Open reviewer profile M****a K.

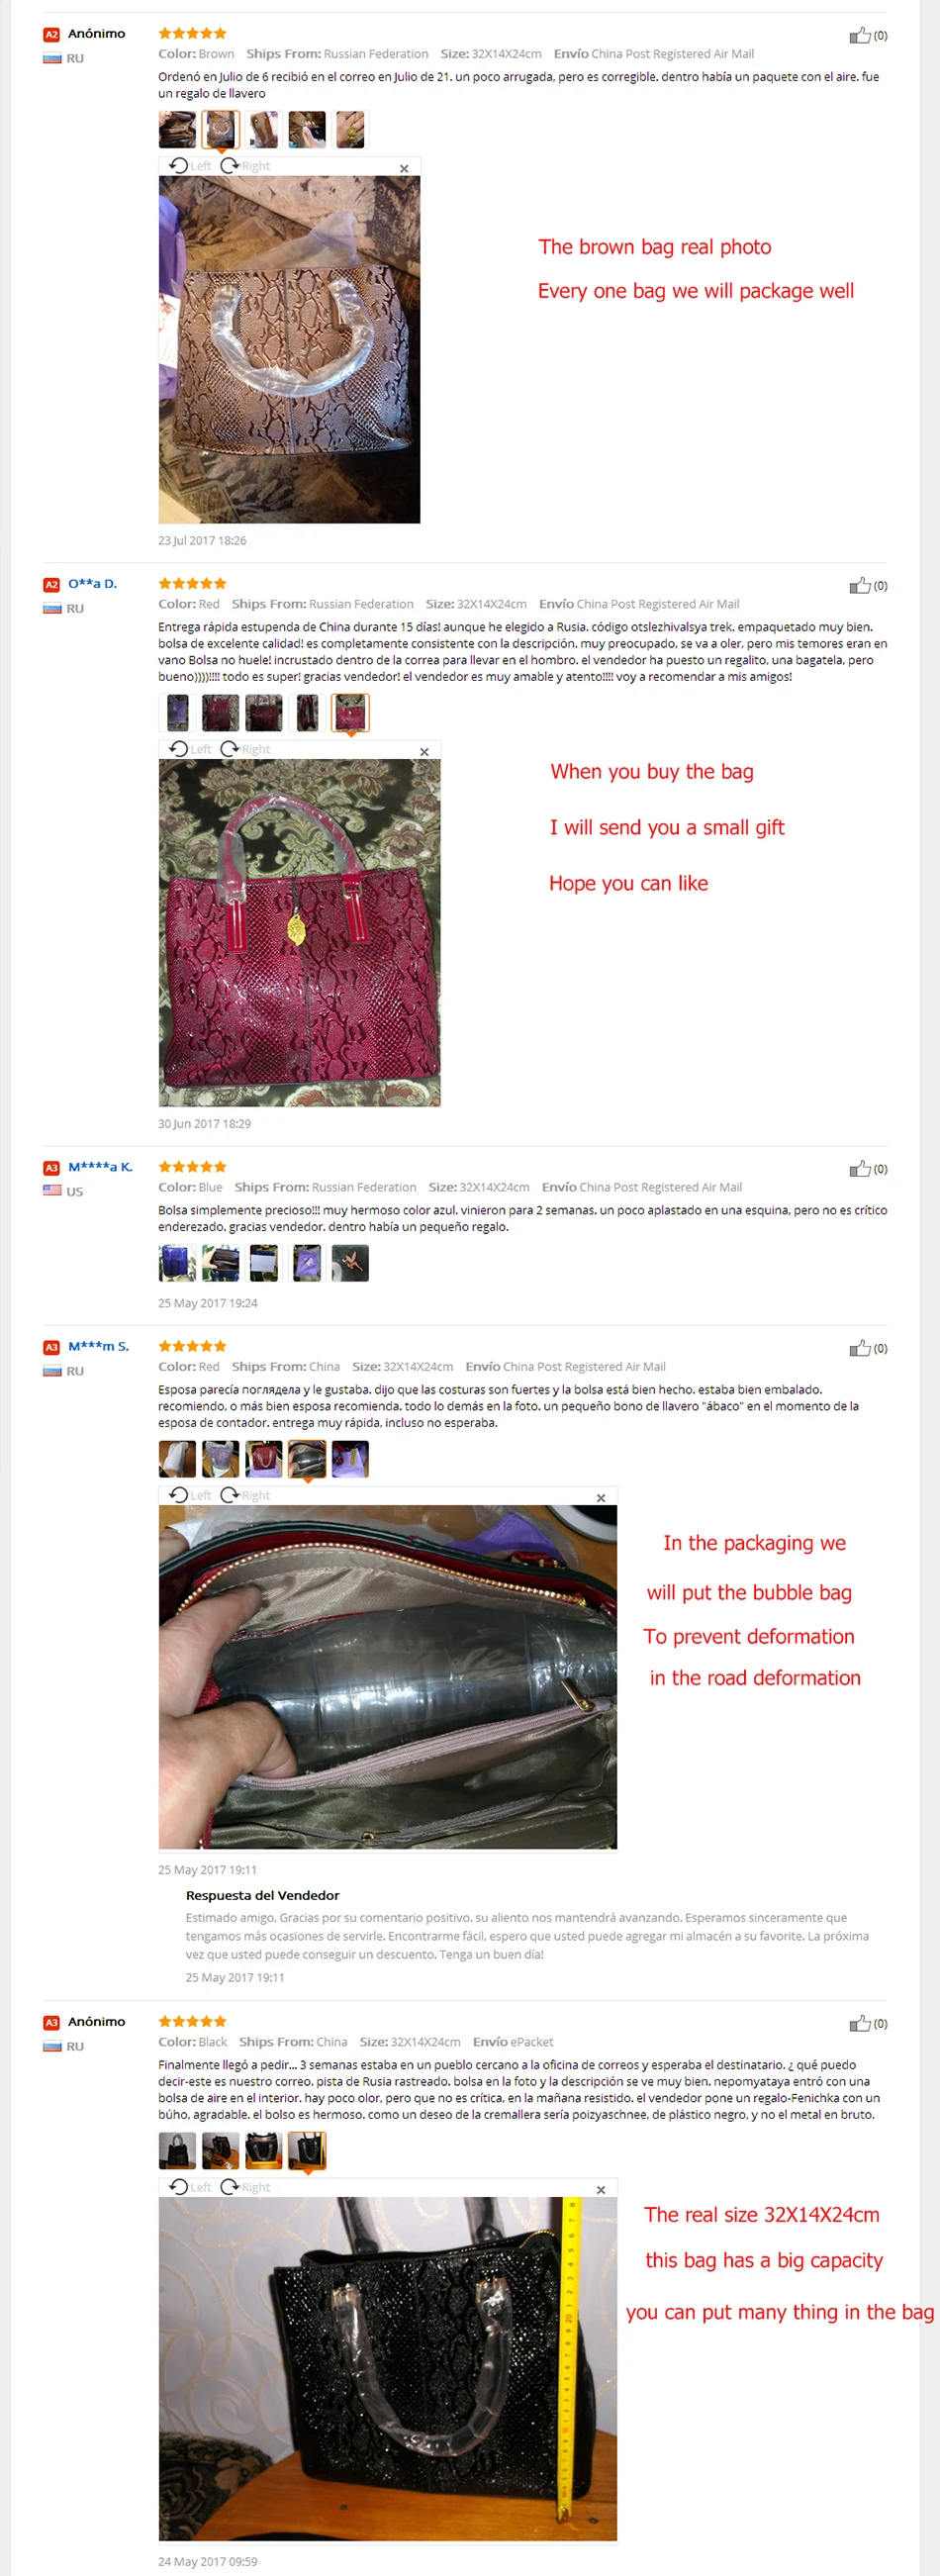click(100, 1166)
